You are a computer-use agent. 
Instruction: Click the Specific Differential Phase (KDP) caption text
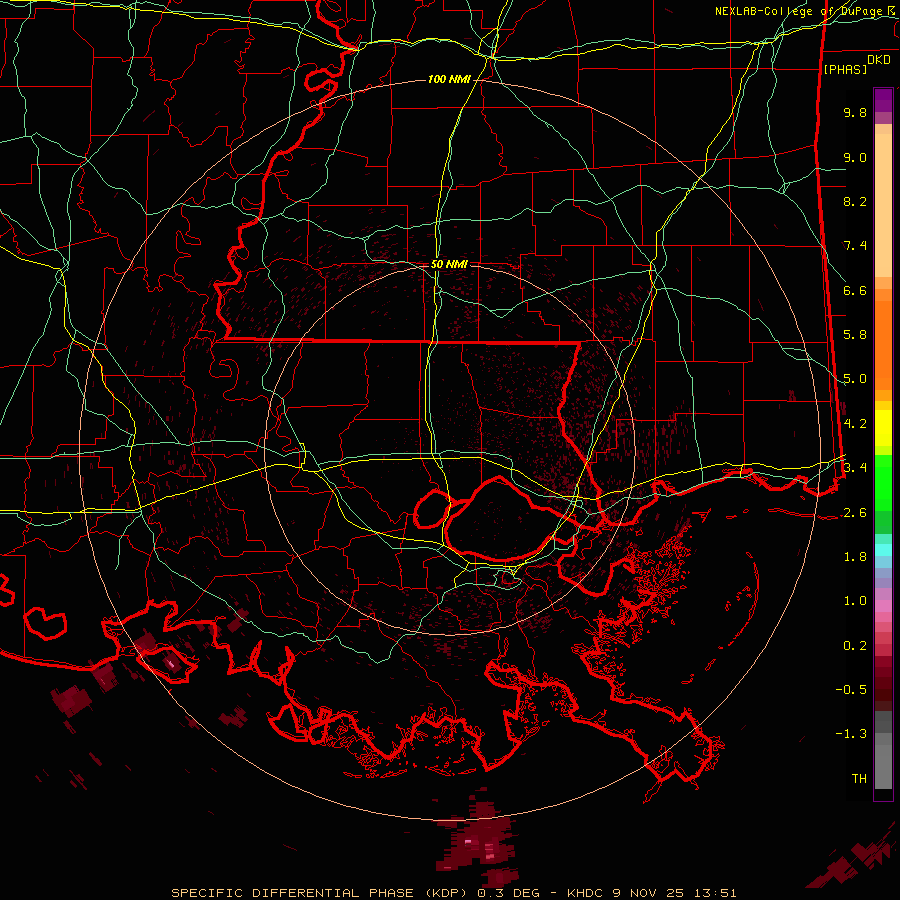(453, 893)
